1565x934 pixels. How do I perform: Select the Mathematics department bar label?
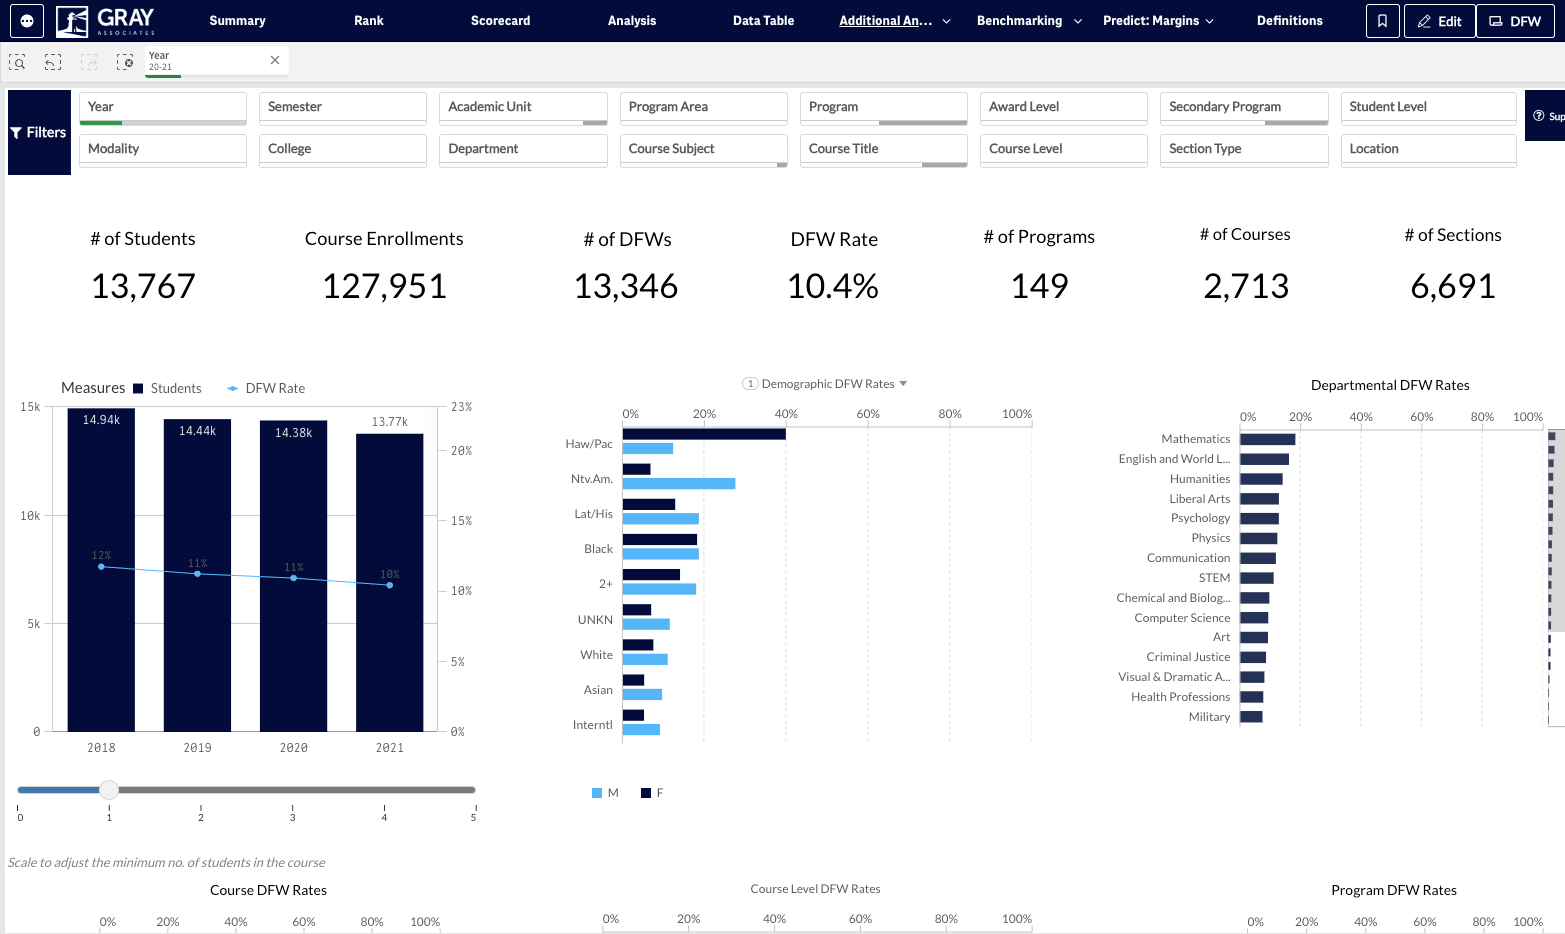1196,439
